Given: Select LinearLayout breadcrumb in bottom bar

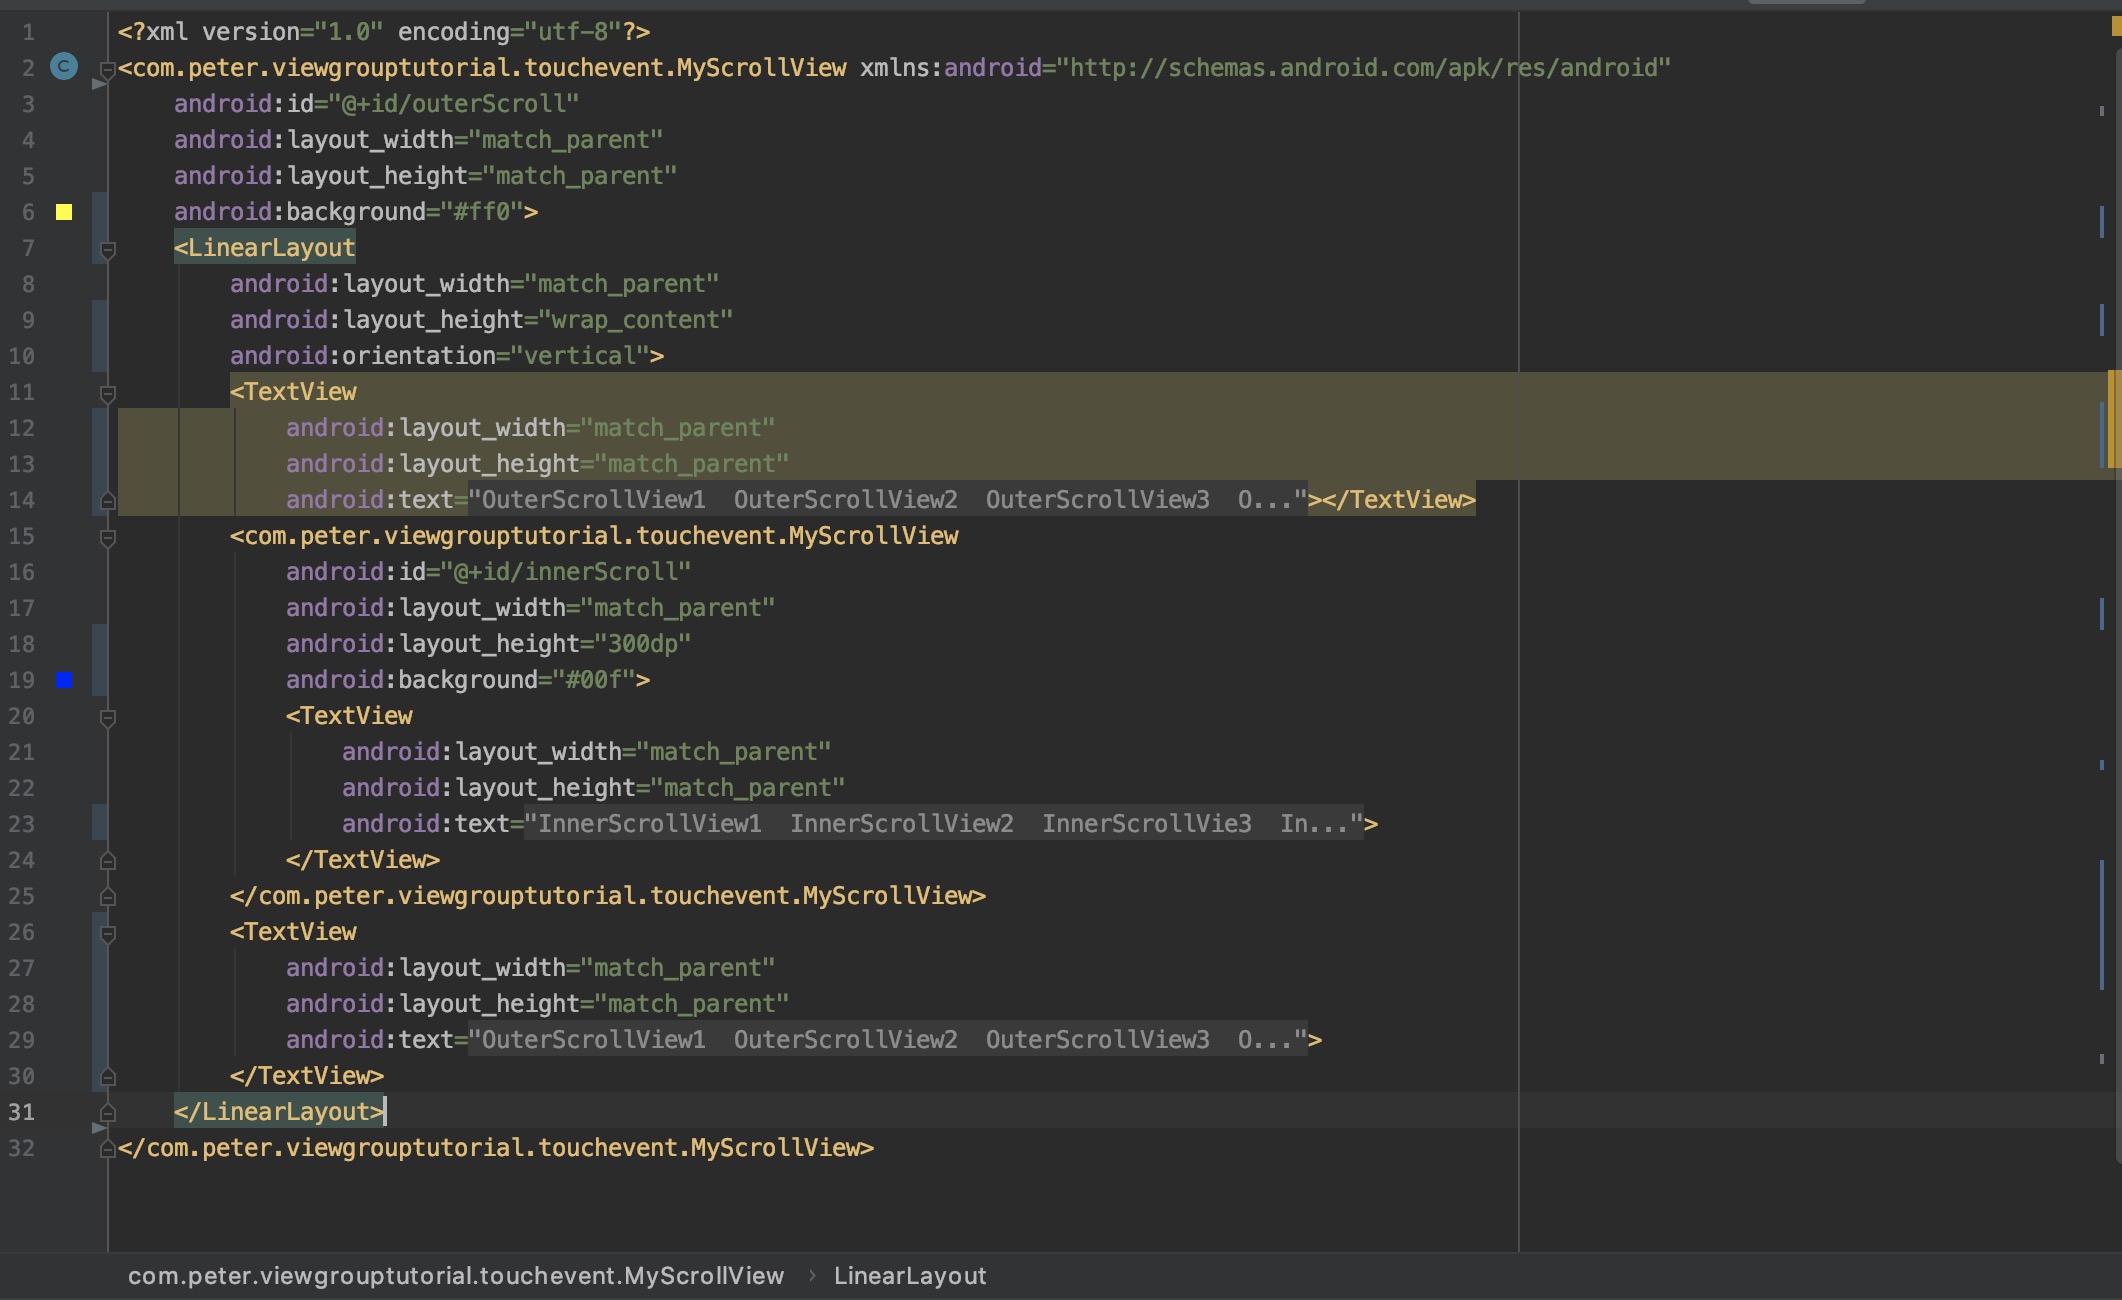Looking at the screenshot, I should click(910, 1276).
